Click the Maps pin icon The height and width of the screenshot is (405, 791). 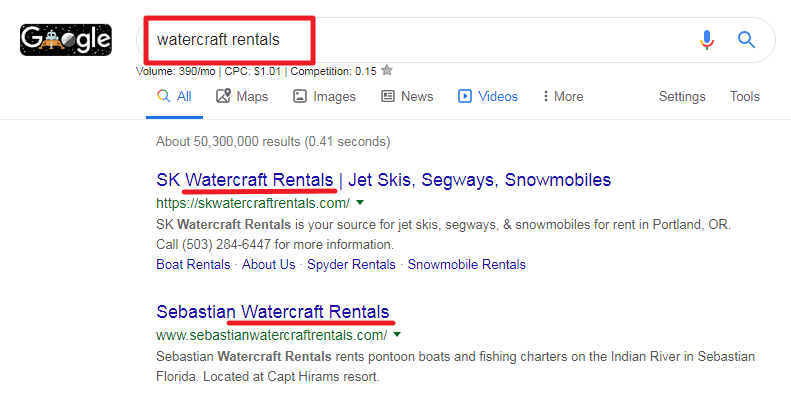(x=223, y=96)
